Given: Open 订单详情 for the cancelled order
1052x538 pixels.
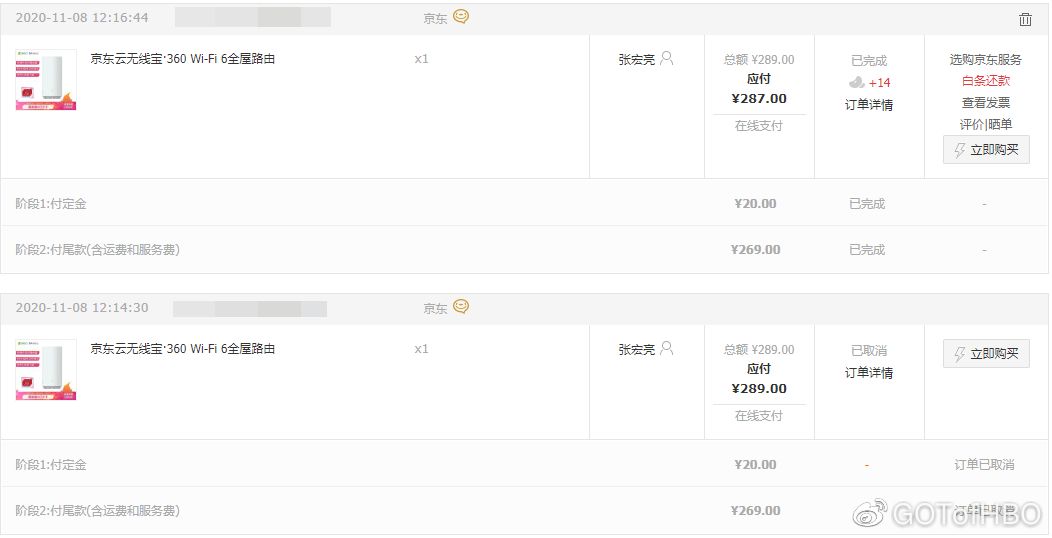Looking at the screenshot, I should coord(868,372).
